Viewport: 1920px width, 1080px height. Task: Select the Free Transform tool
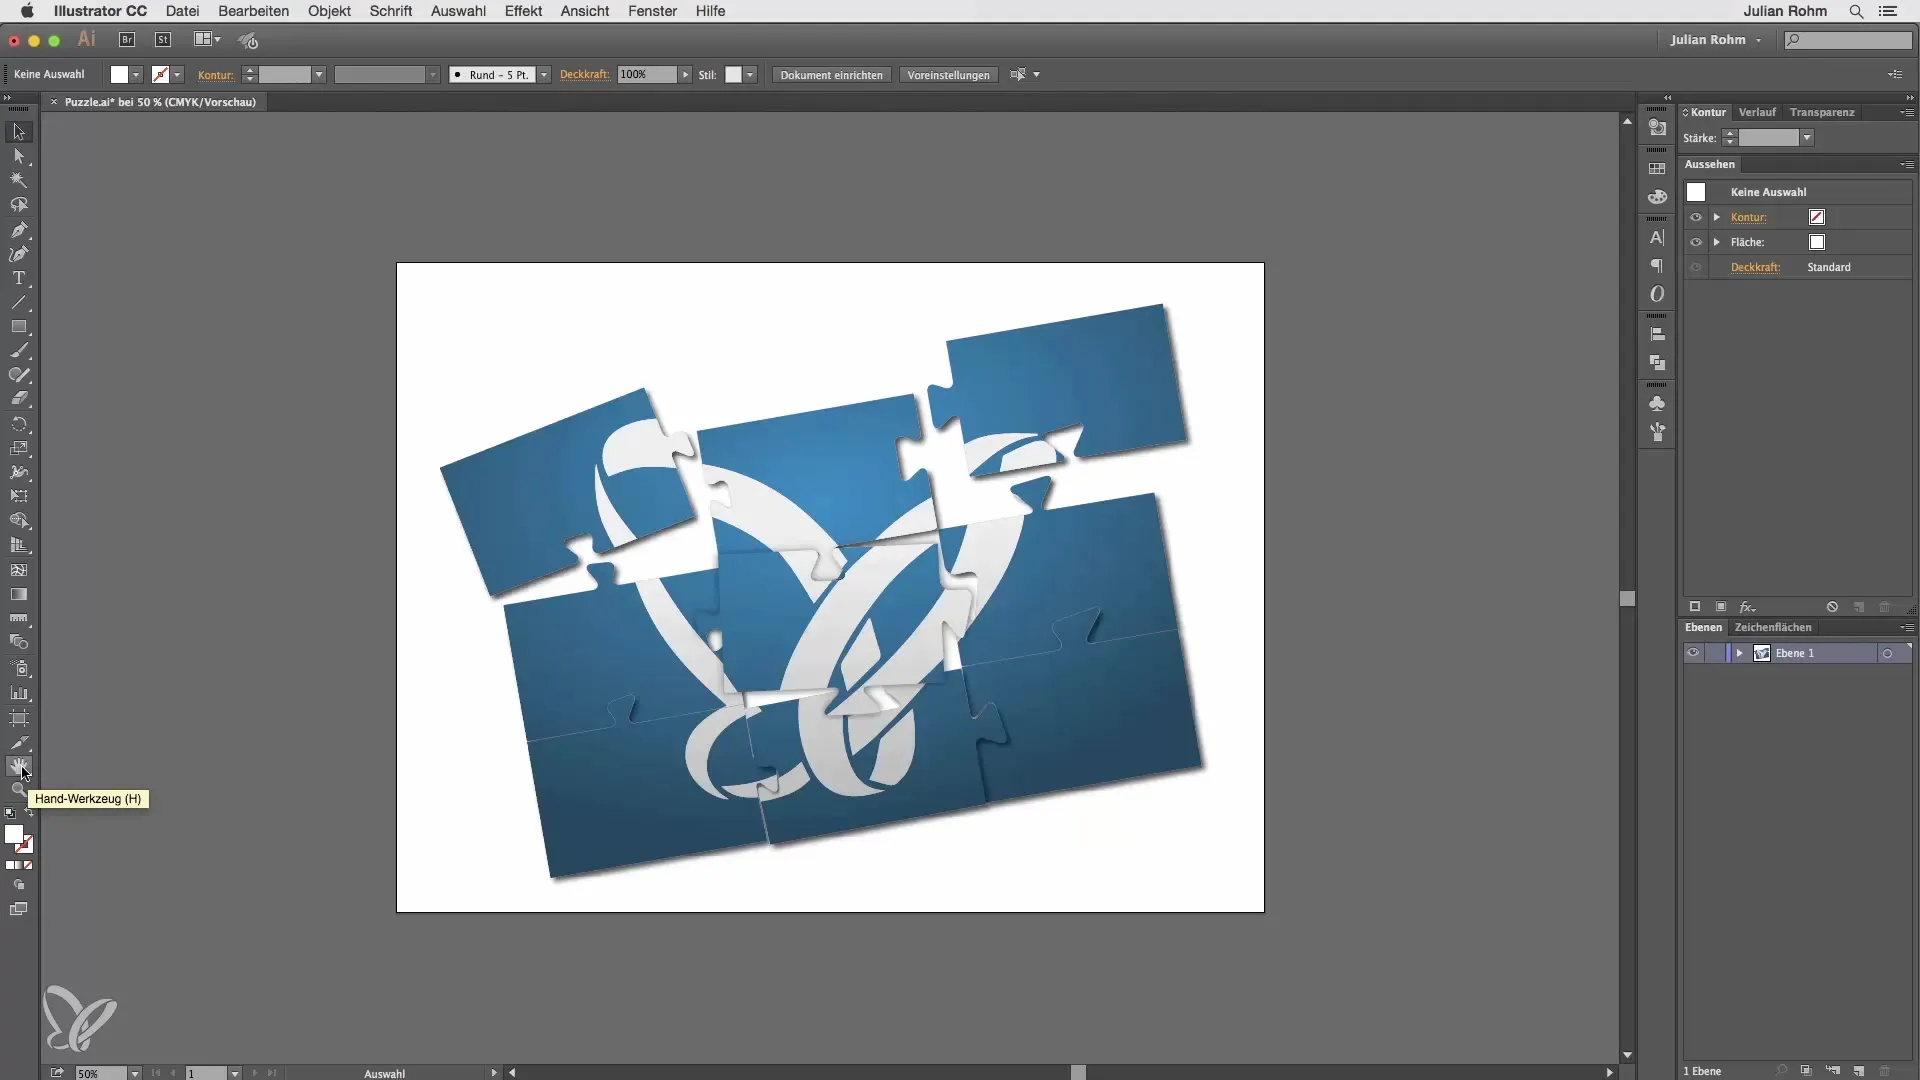[19, 497]
